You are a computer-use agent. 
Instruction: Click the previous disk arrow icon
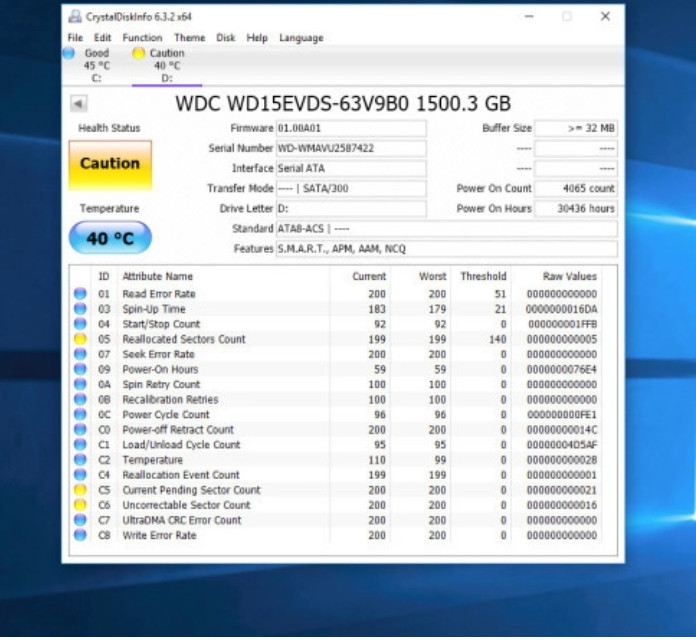pyautogui.click(x=78, y=104)
